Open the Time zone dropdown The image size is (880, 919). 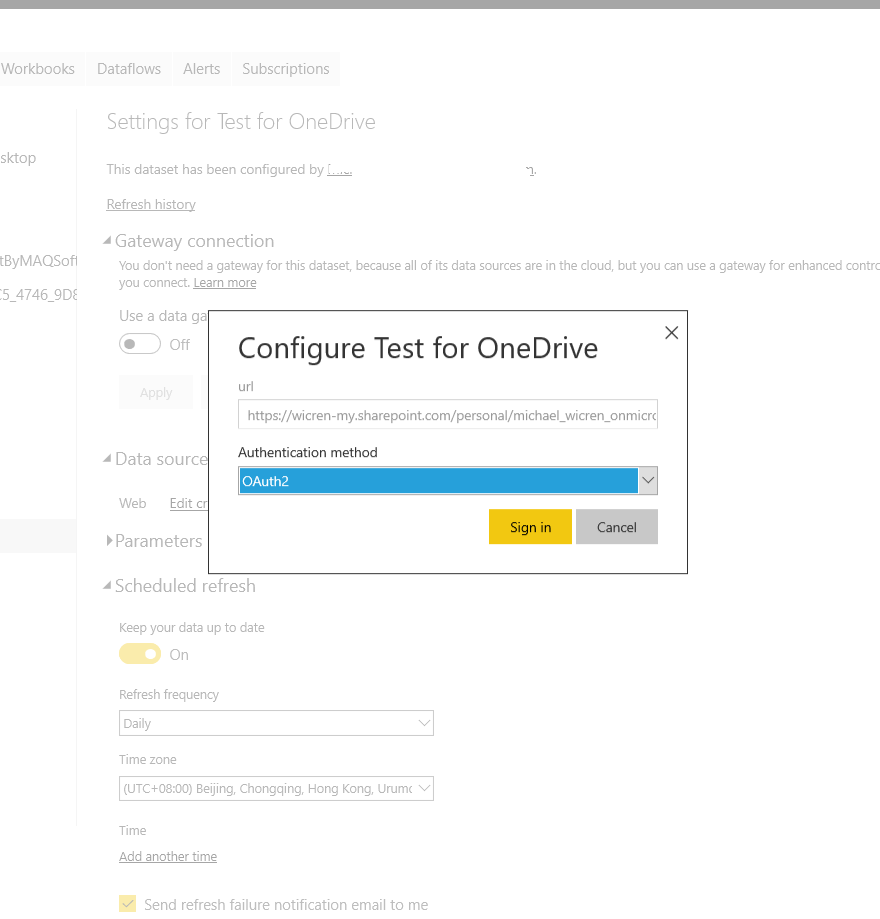coord(276,788)
